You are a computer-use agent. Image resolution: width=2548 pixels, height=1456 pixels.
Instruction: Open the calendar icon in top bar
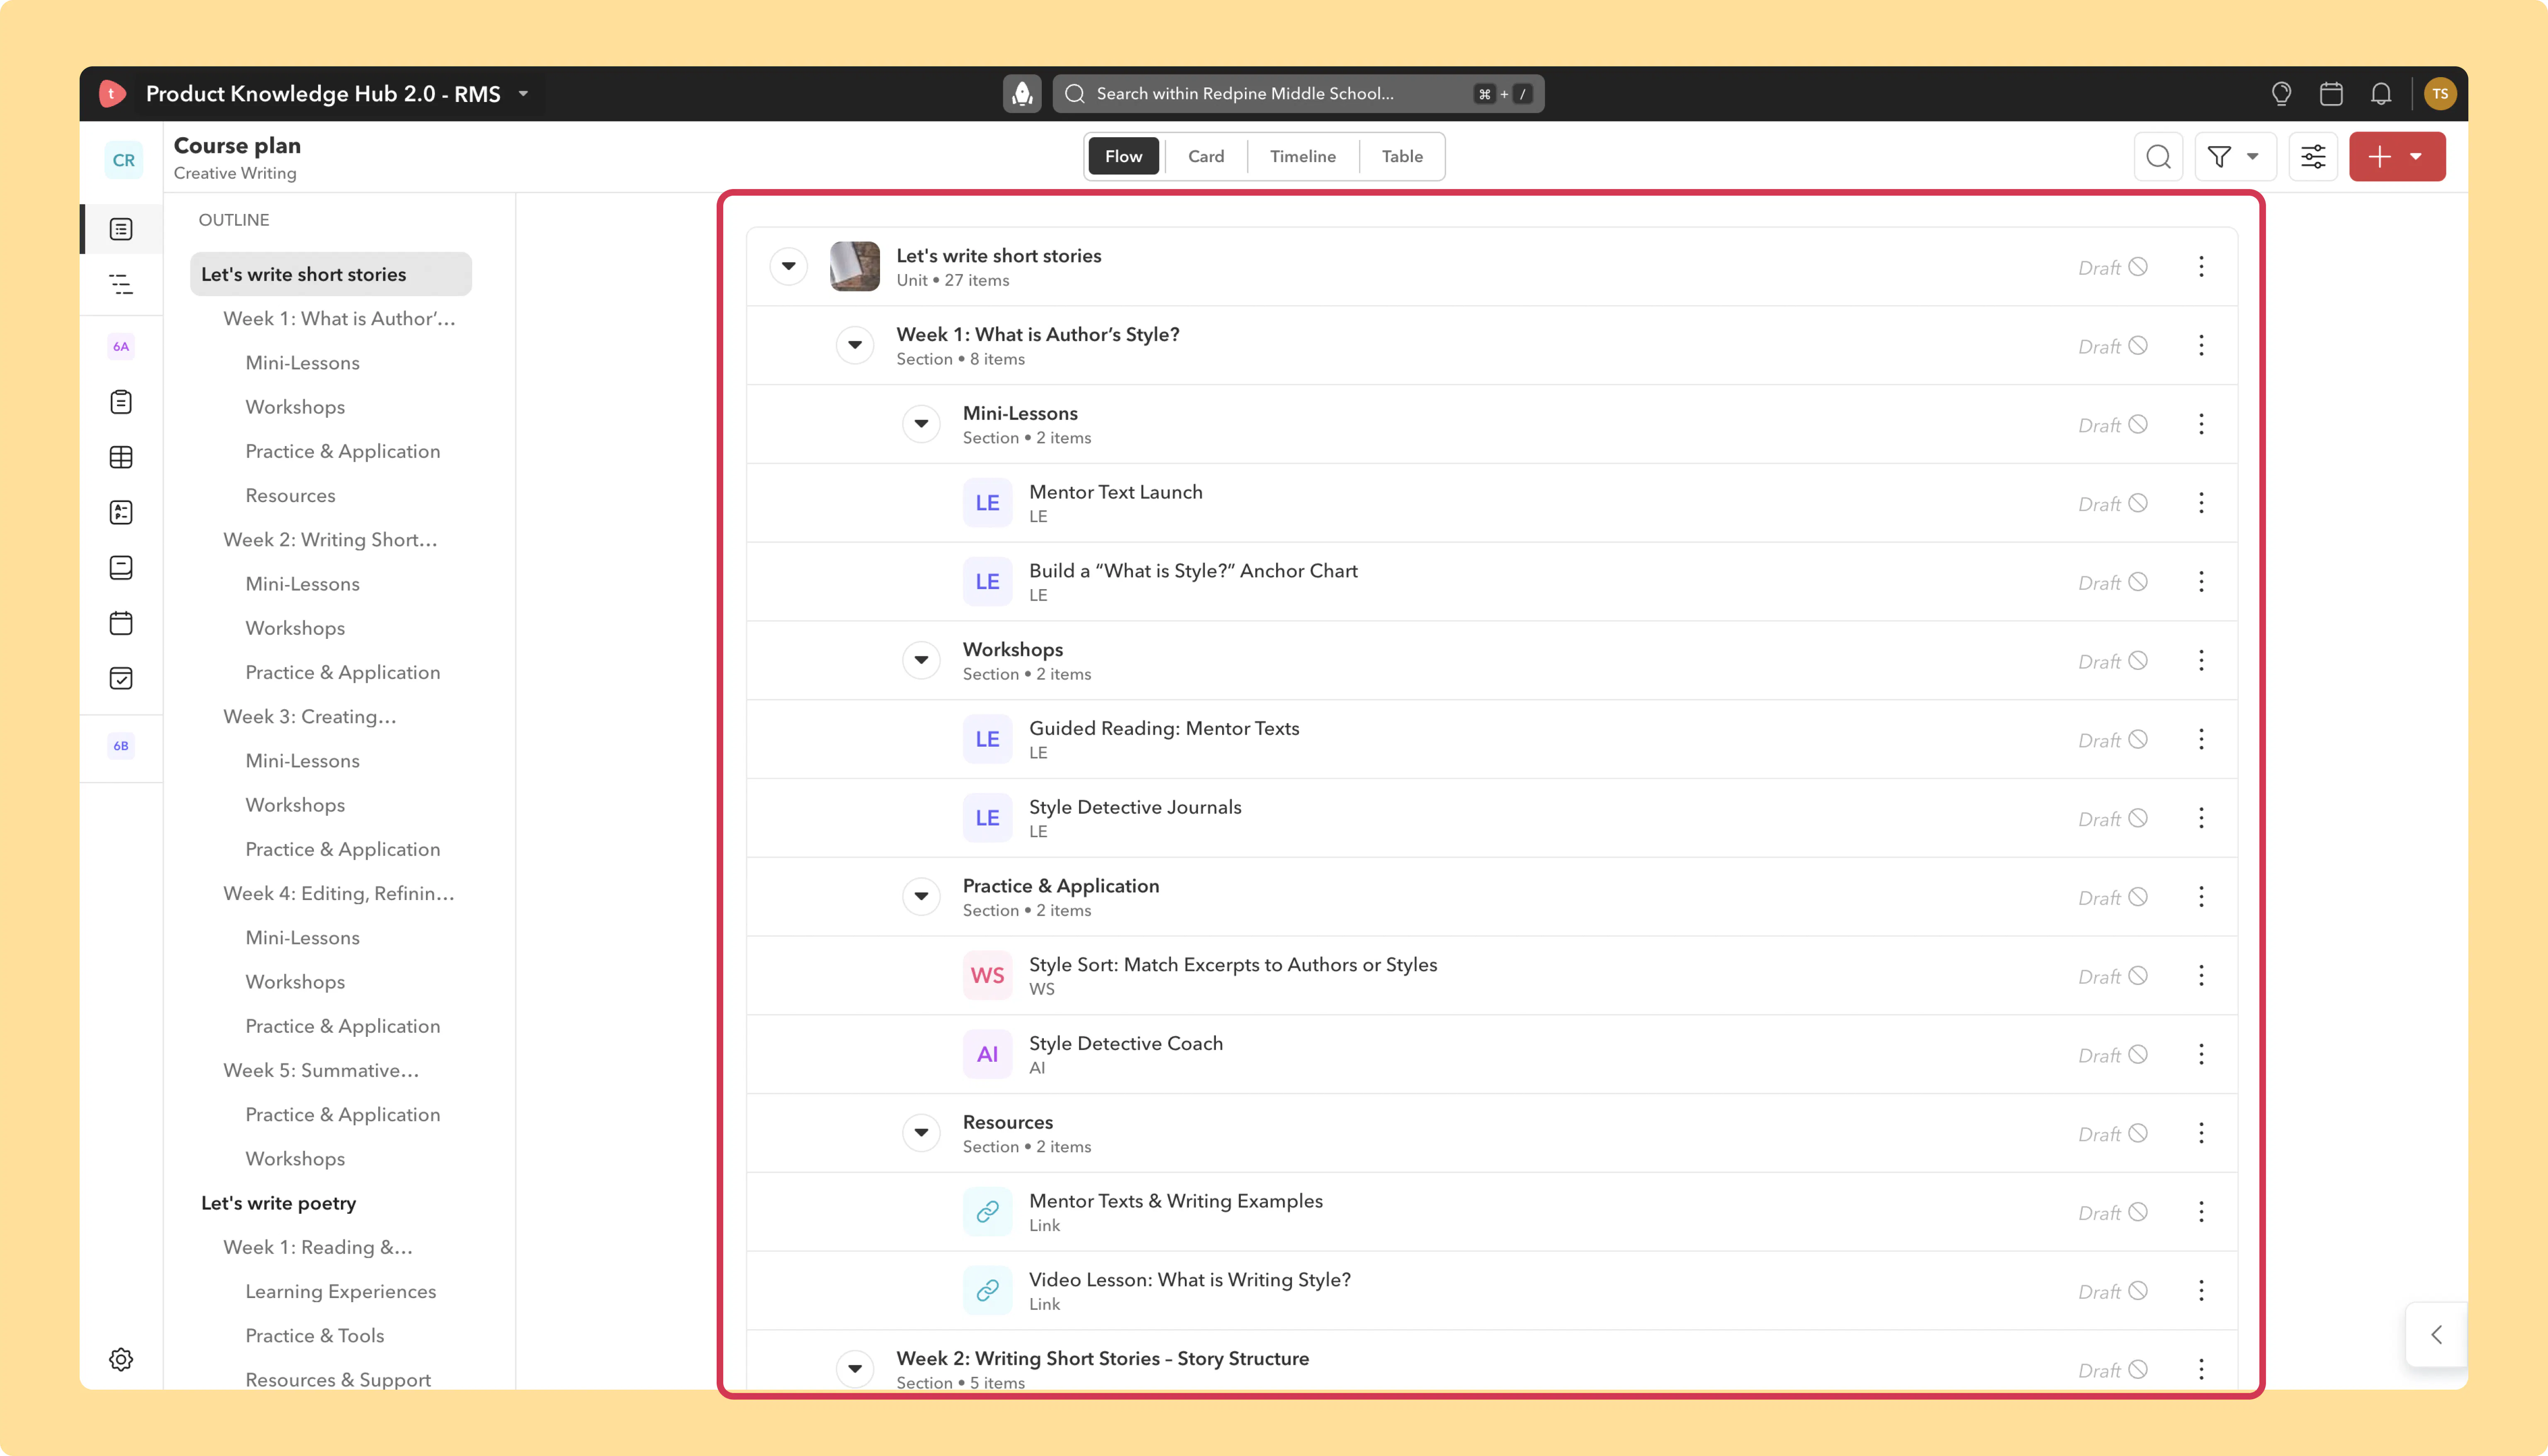2331,94
